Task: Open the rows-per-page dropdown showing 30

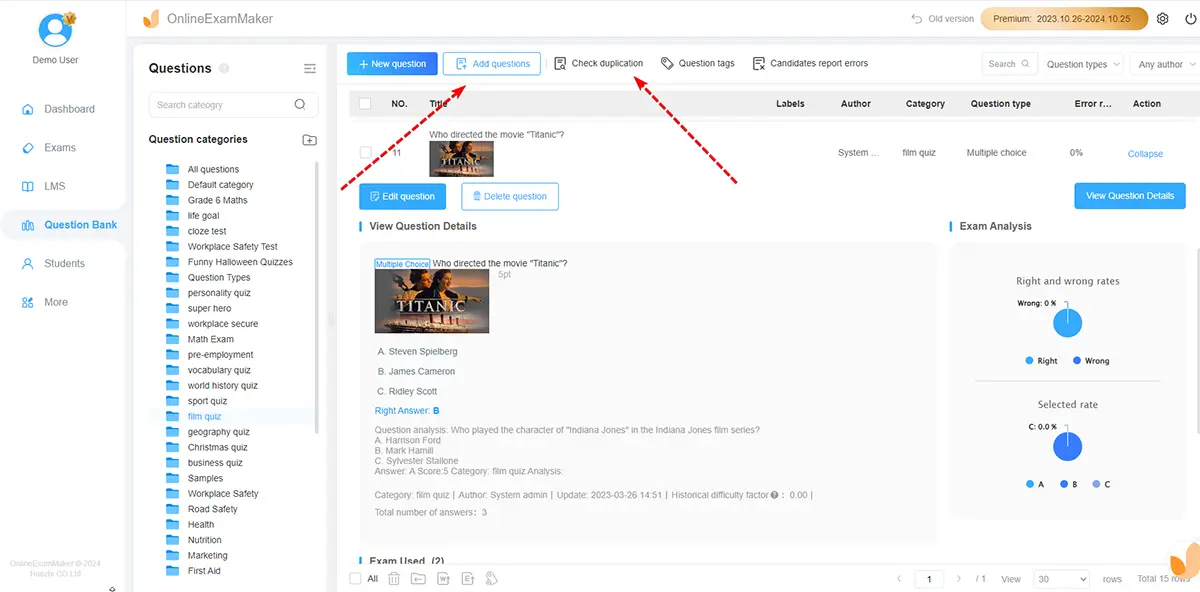Action: 1062,579
